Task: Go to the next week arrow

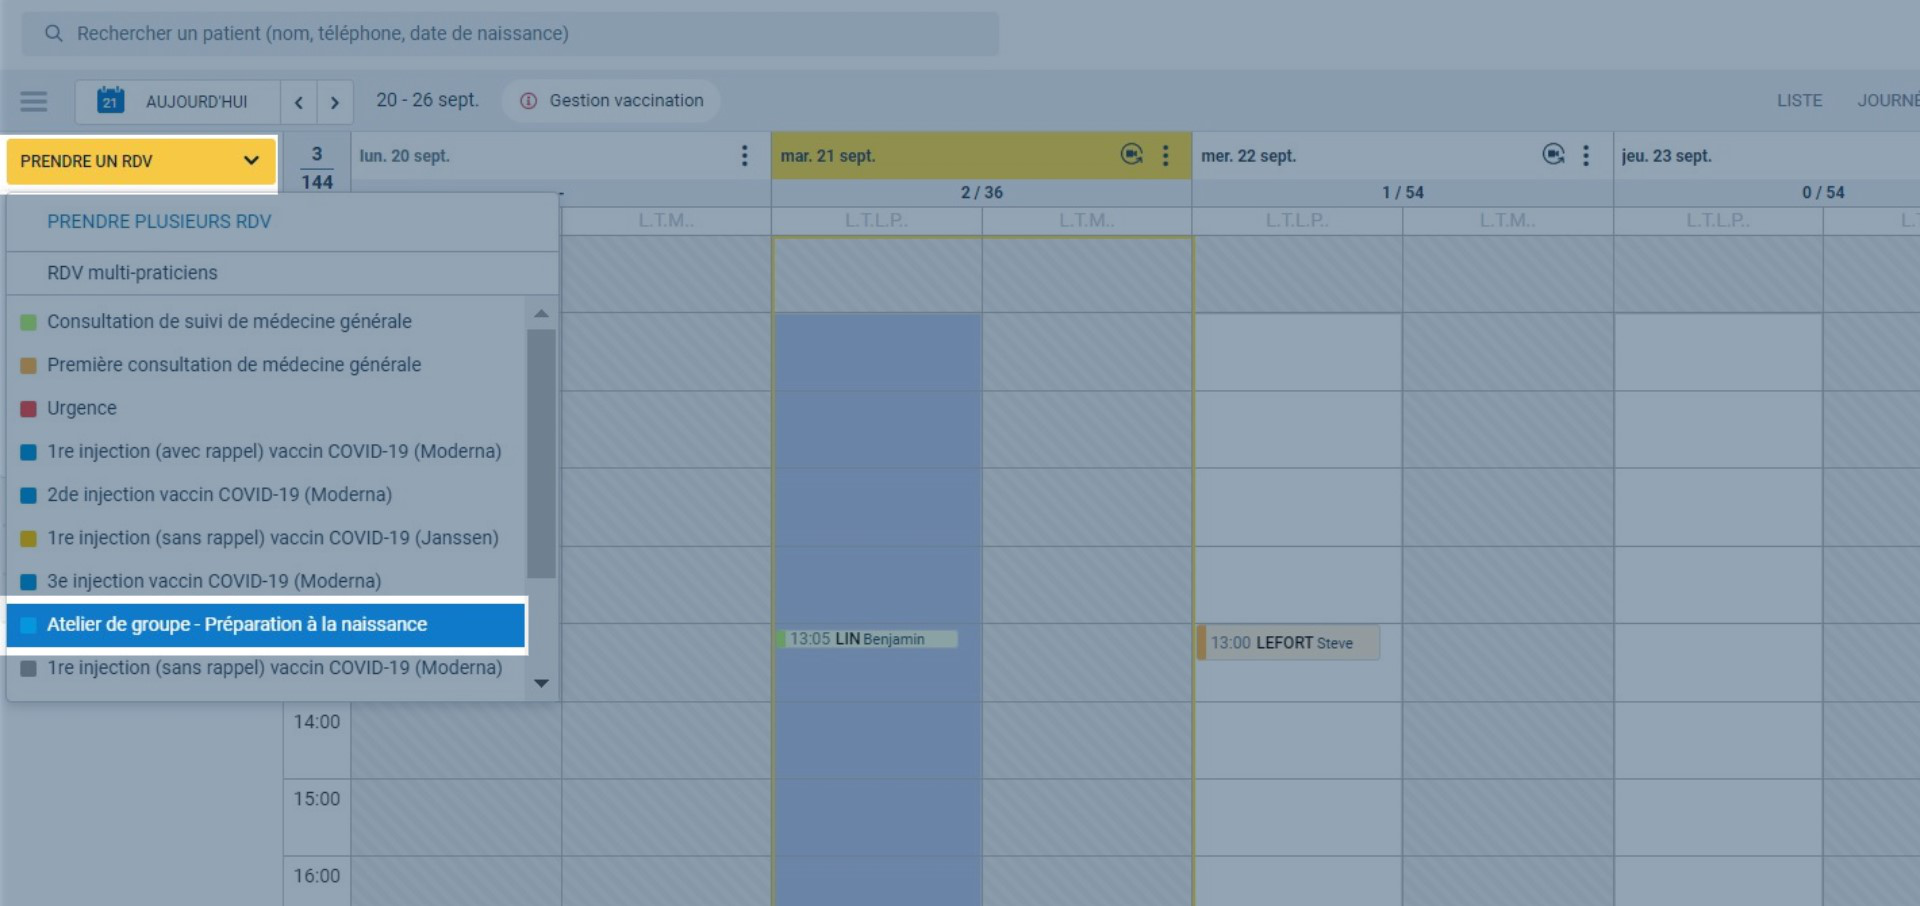Action: tap(335, 102)
